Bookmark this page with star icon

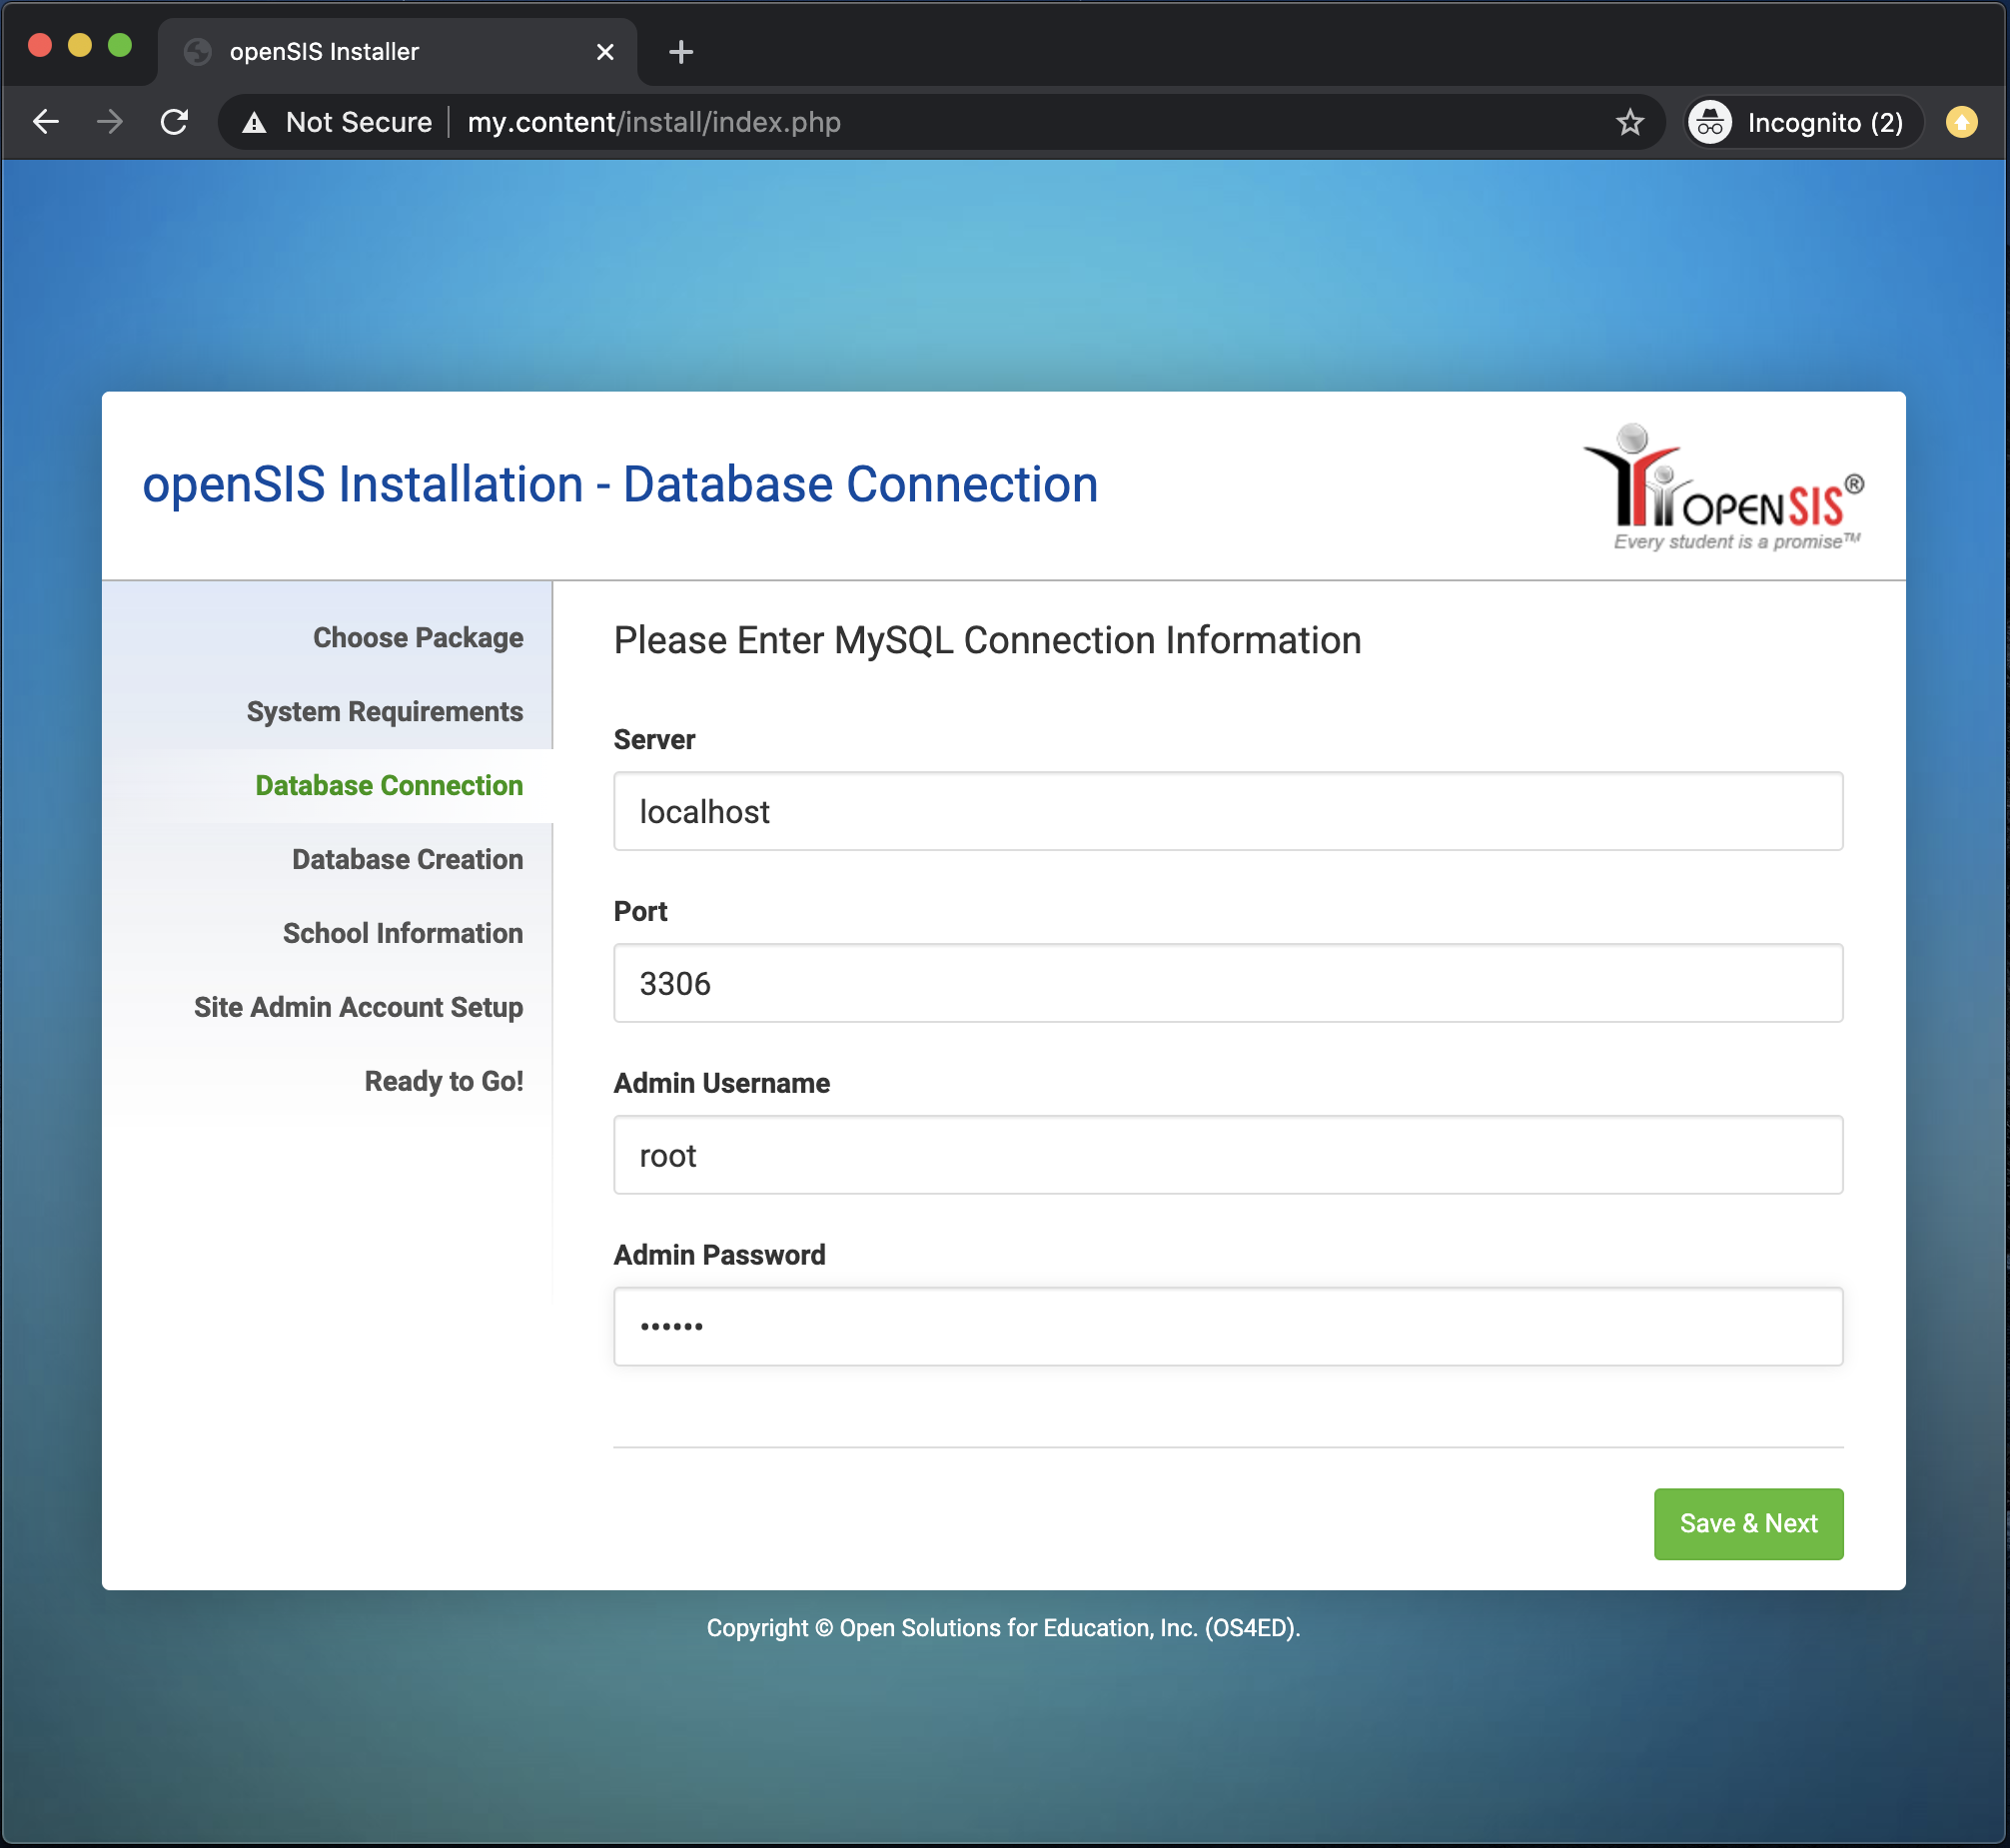1629,122
